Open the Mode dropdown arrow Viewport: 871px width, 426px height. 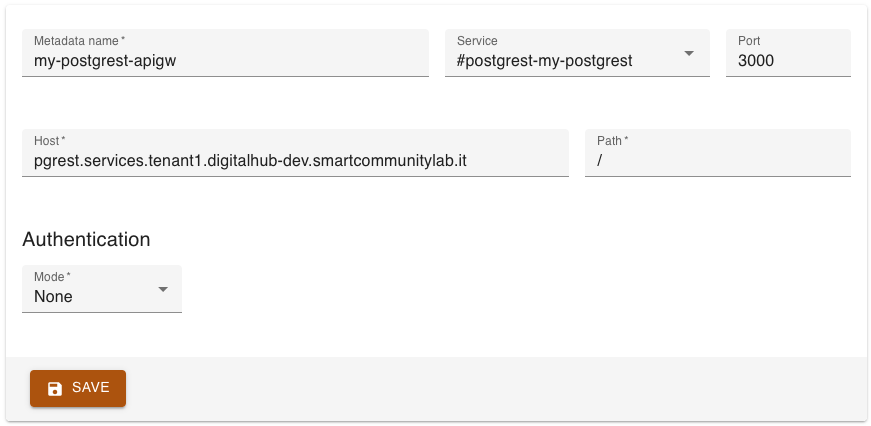163,289
